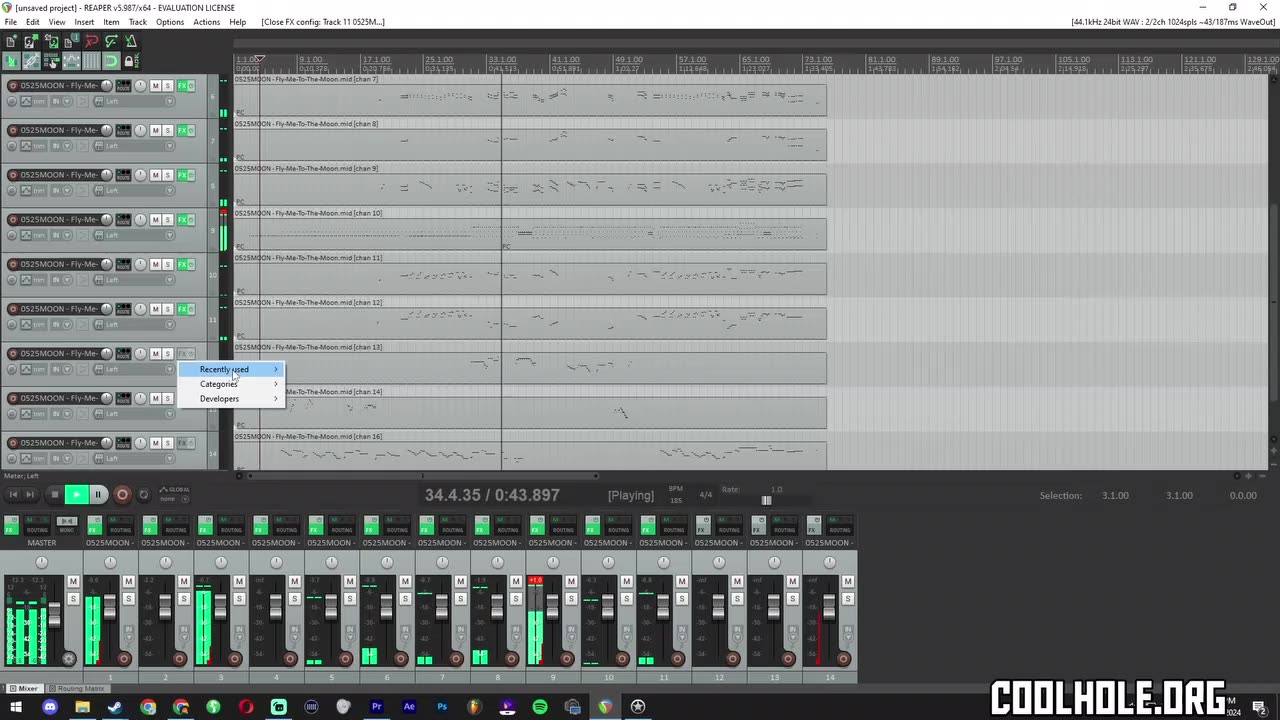Click the transport Record button
This screenshot has width=1280, height=720.
[x=122, y=494]
